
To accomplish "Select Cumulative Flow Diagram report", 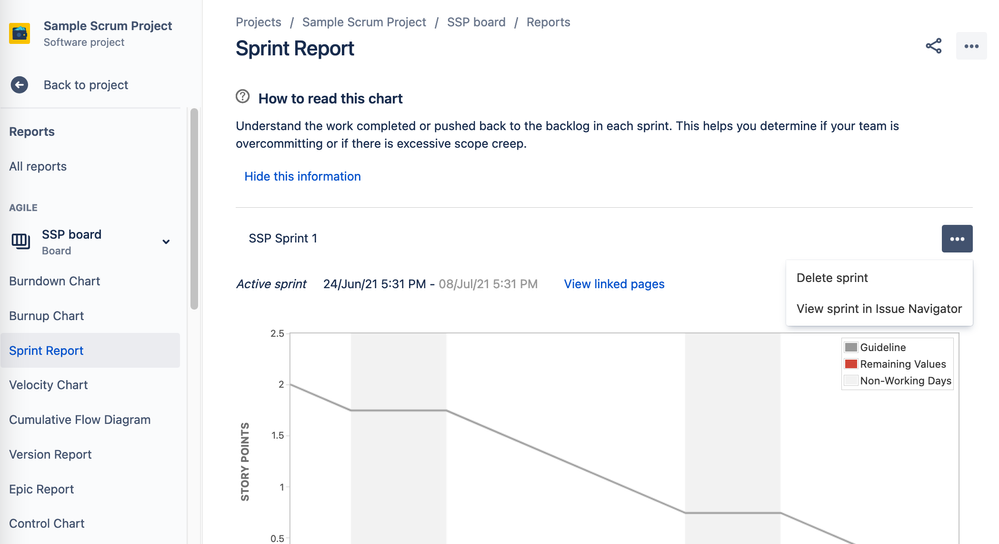I will click(80, 420).
